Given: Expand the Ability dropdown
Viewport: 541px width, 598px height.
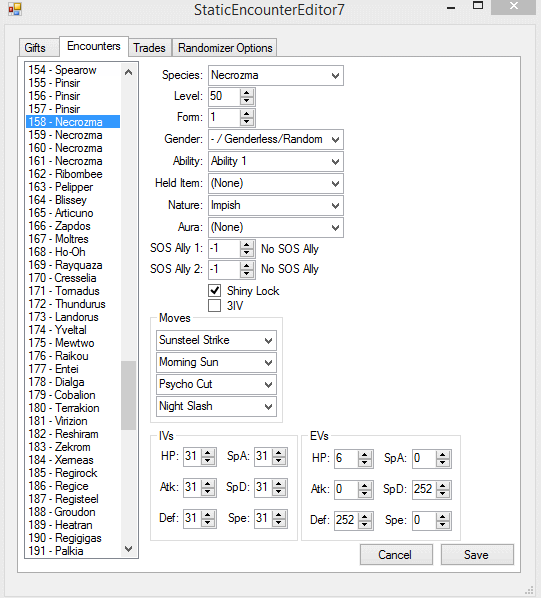Looking at the screenshot, I should (276, 161).
